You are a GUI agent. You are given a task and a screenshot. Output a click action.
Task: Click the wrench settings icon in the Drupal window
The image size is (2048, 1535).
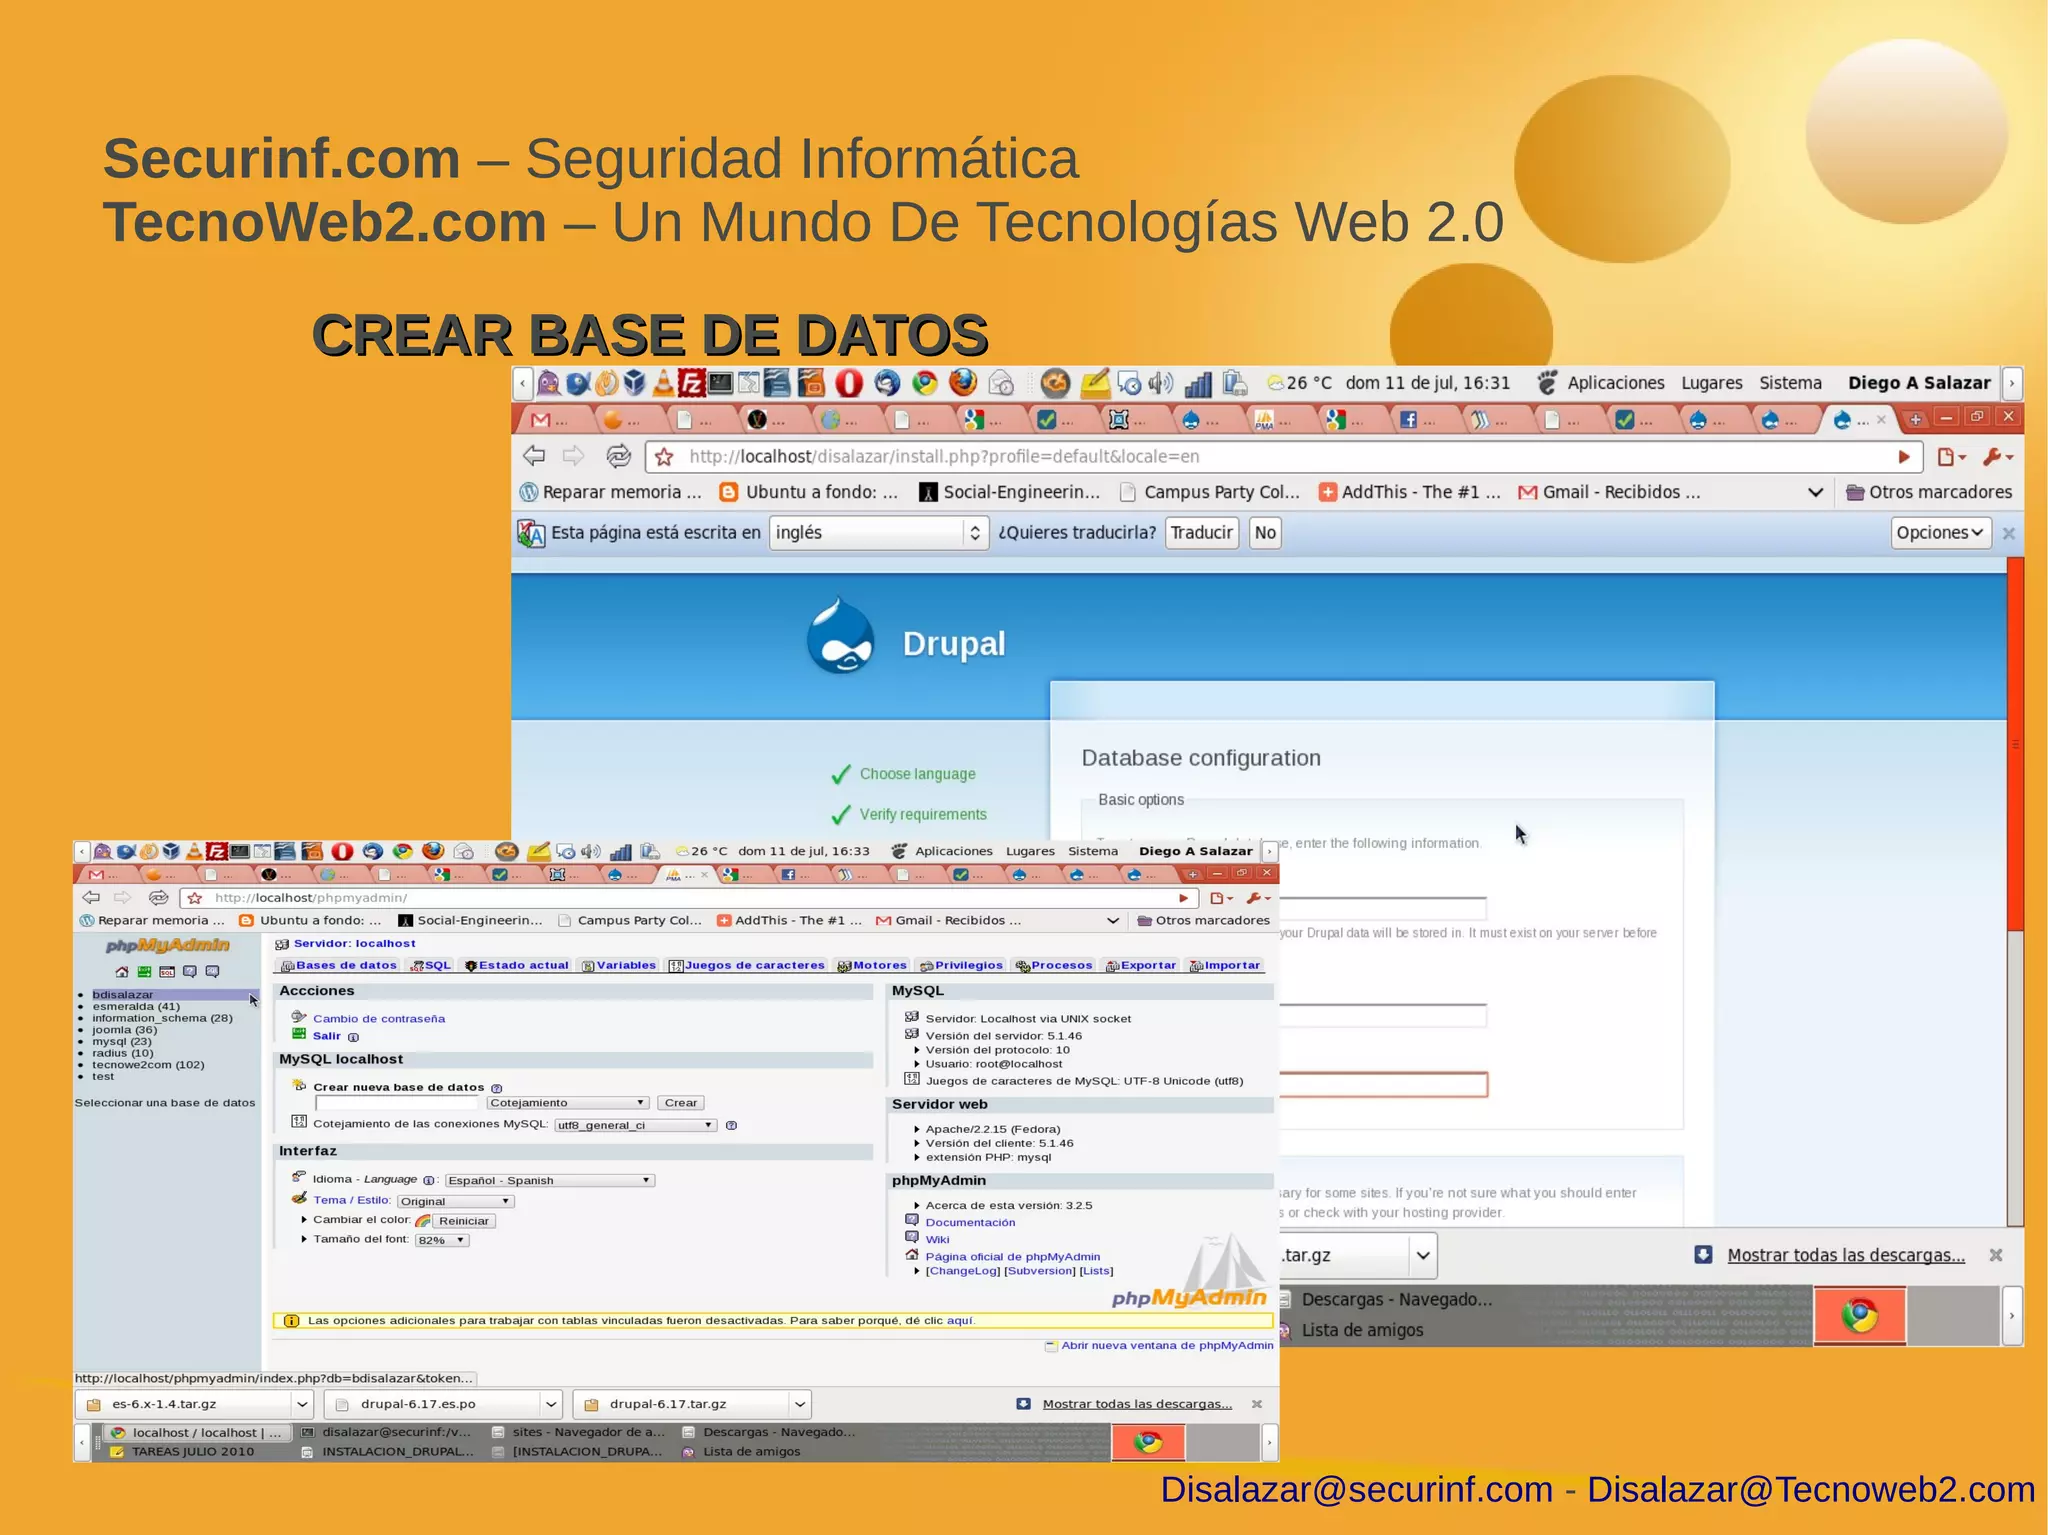(1996, 457)
